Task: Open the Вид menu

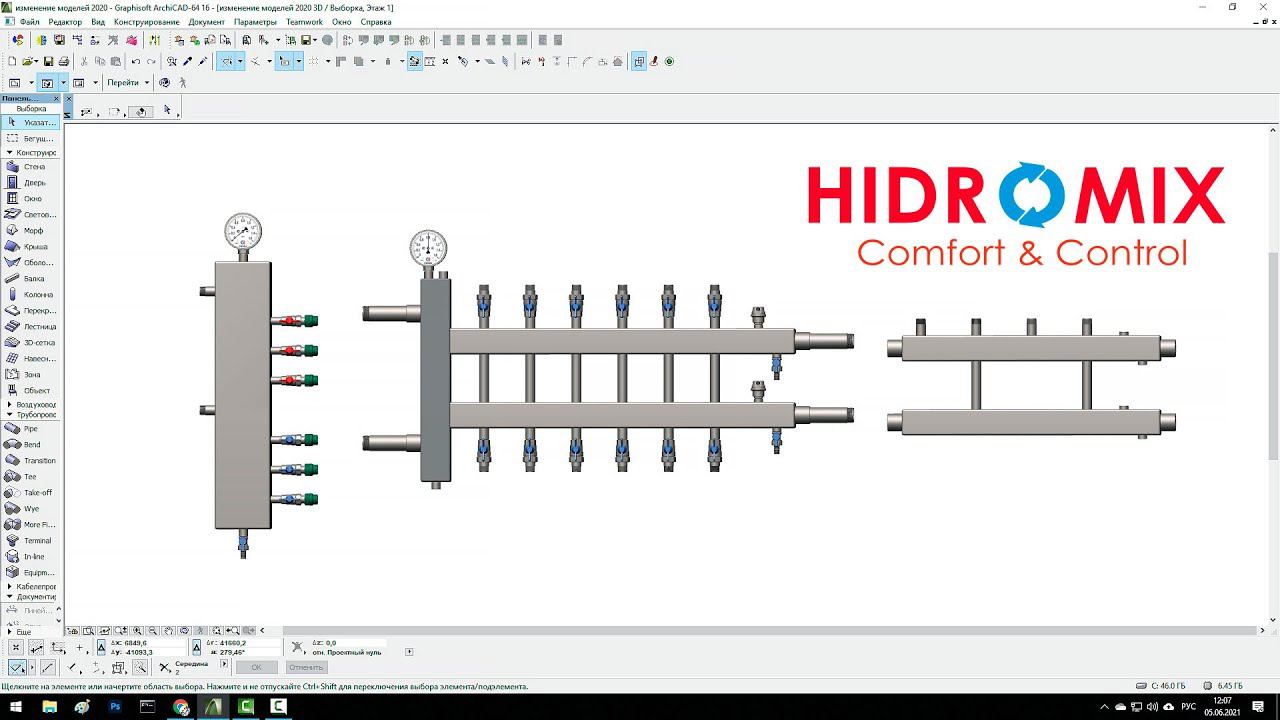Action: pyautogui.click(x=98, y=21)
